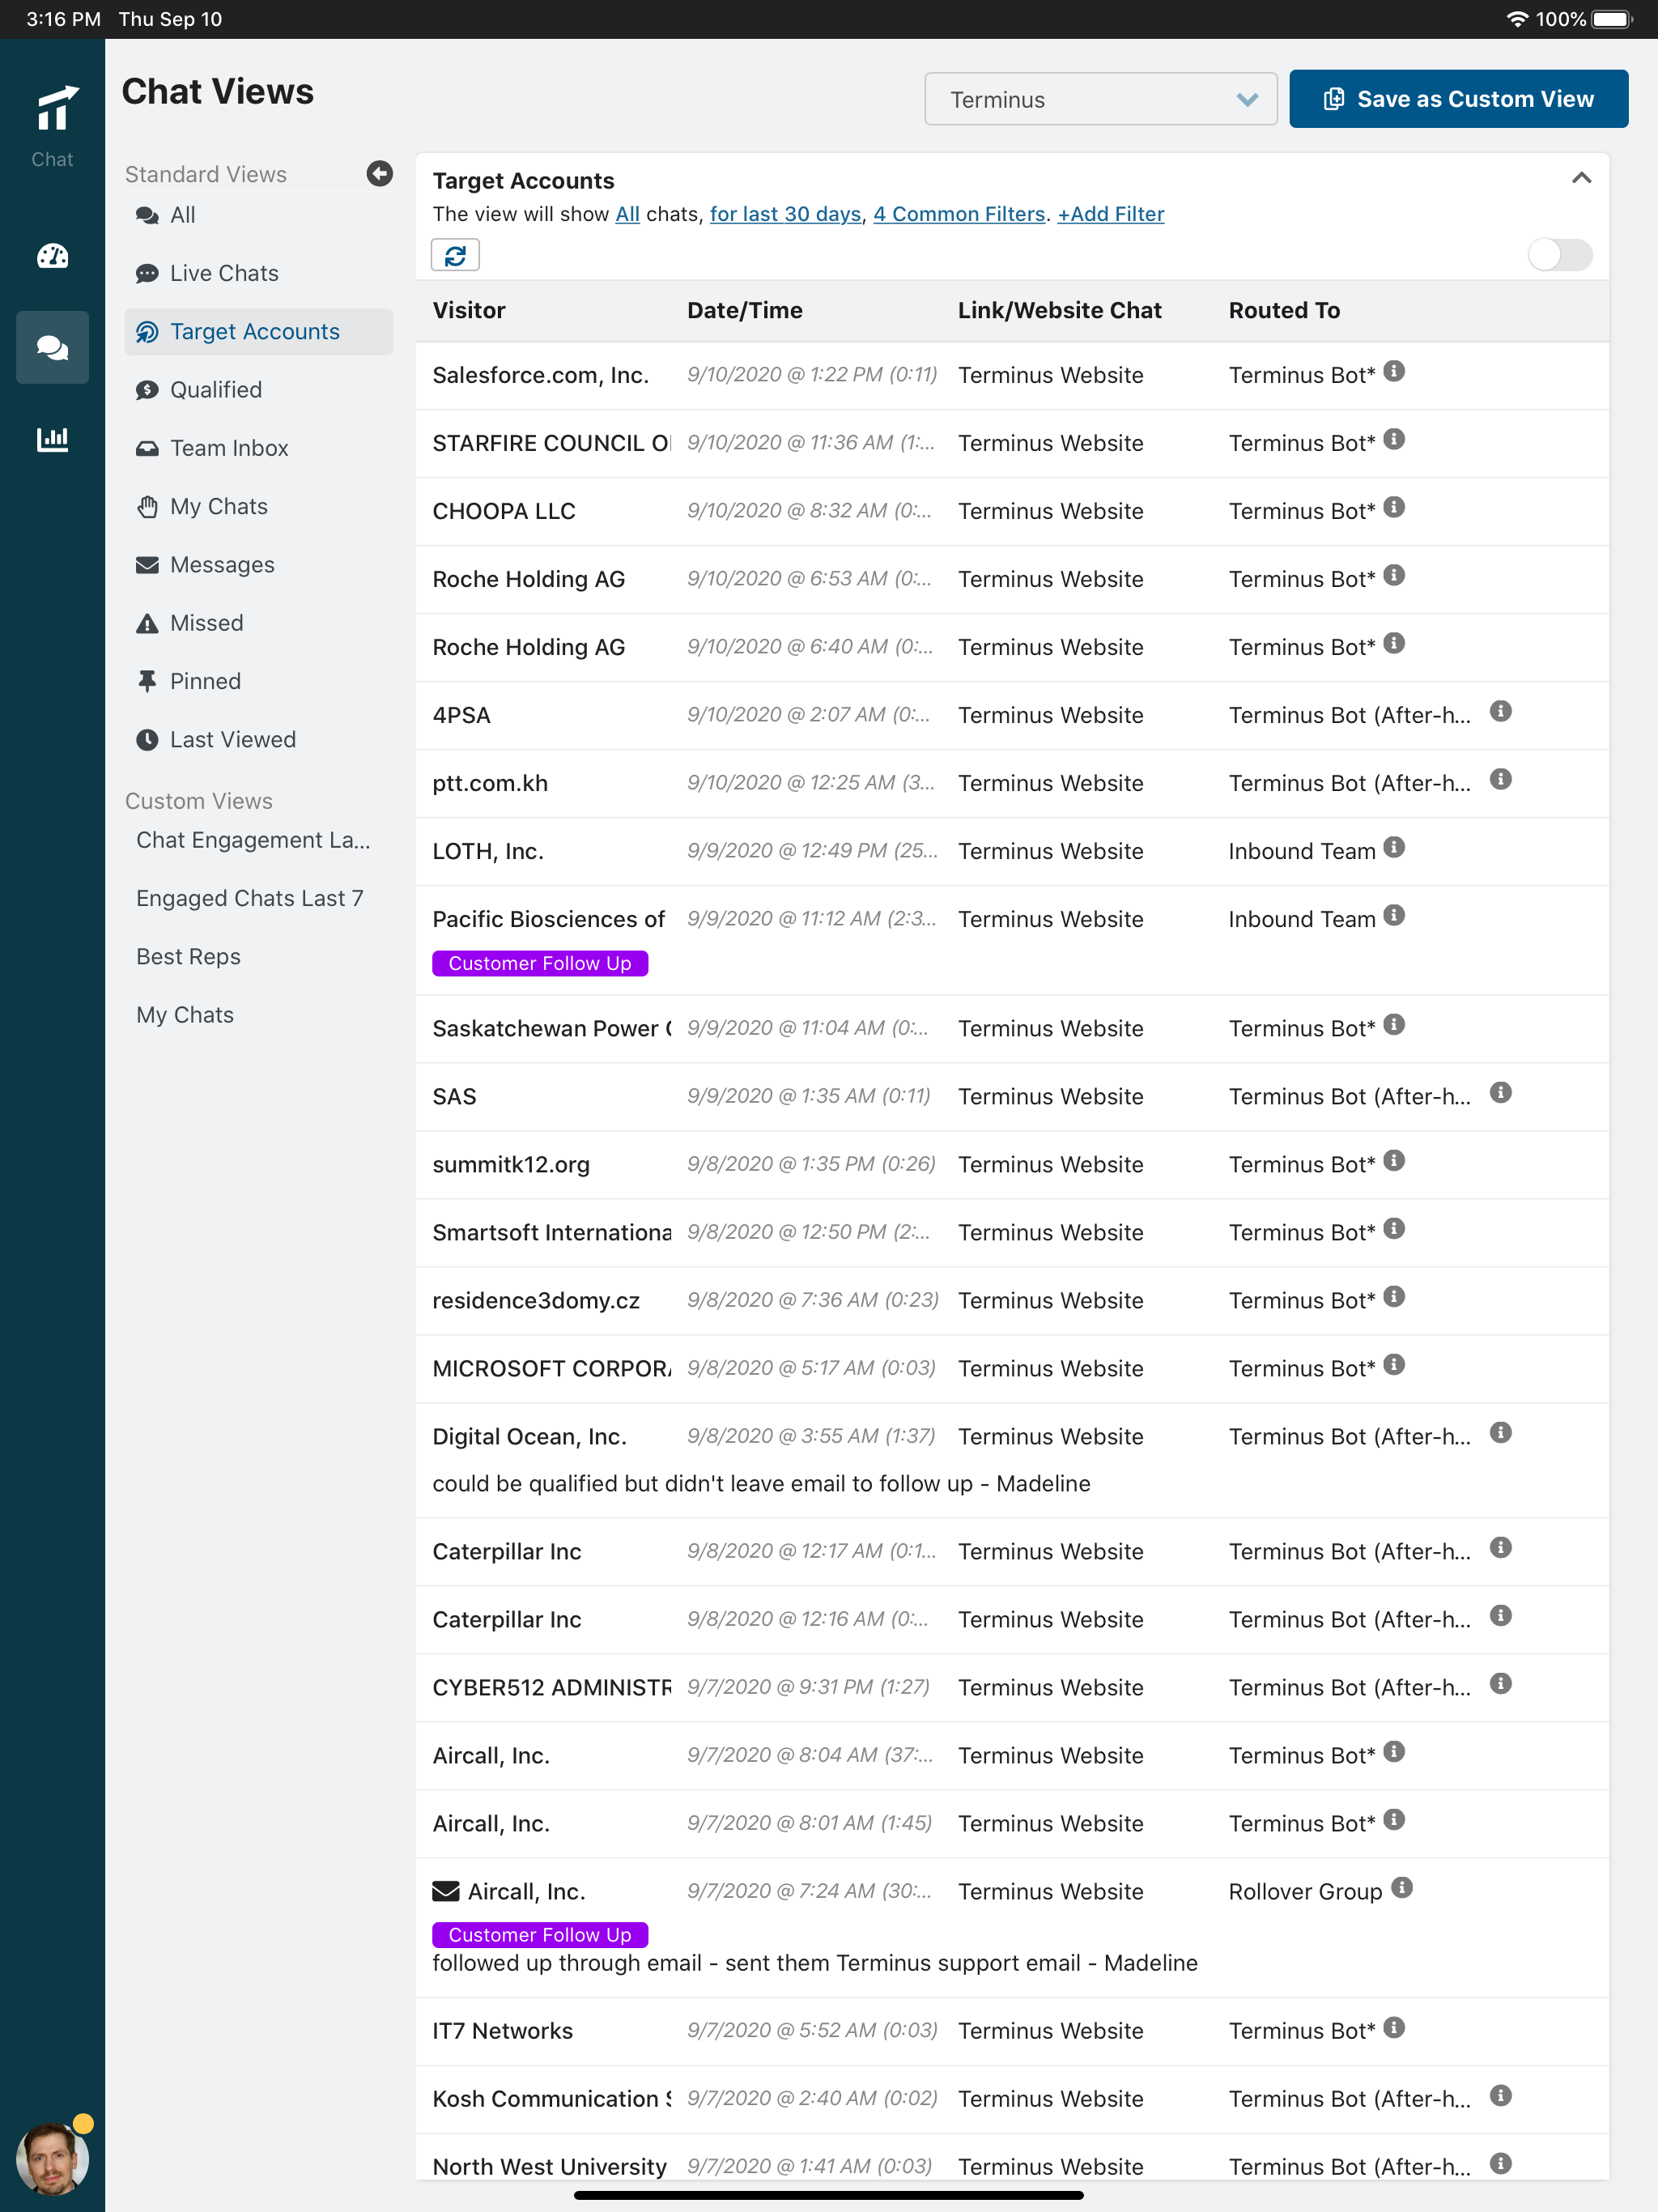The height and width of the screenshot is (2212, 1658).
Task: Click info icon for LOTH, Inc. Inbound Team
Action: [x=1394, y=848]
